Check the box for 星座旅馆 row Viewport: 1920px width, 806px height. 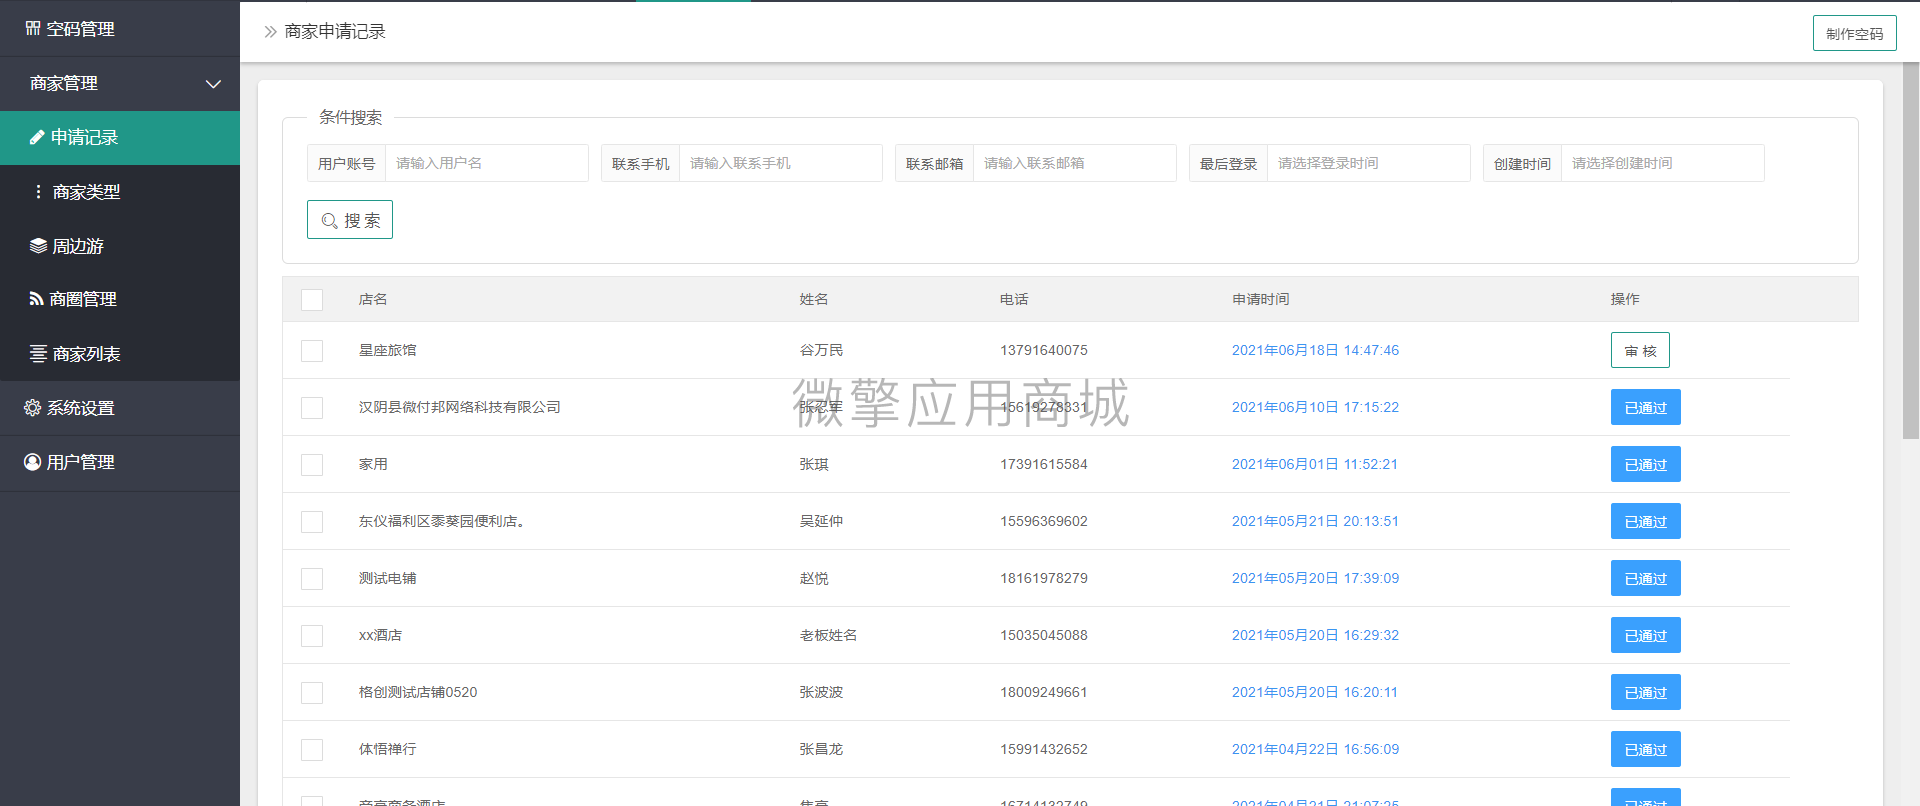click(312, 351)
